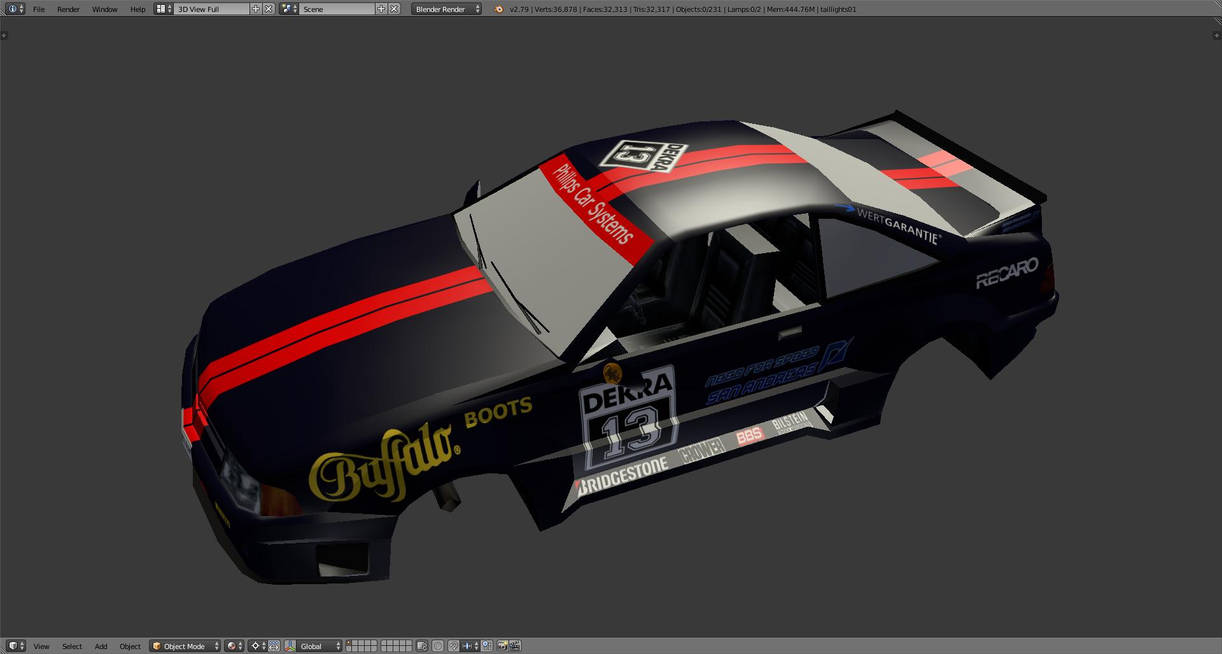Add a new scene
The height and width of the screenshot is (654, 1222).
[381, 8]
